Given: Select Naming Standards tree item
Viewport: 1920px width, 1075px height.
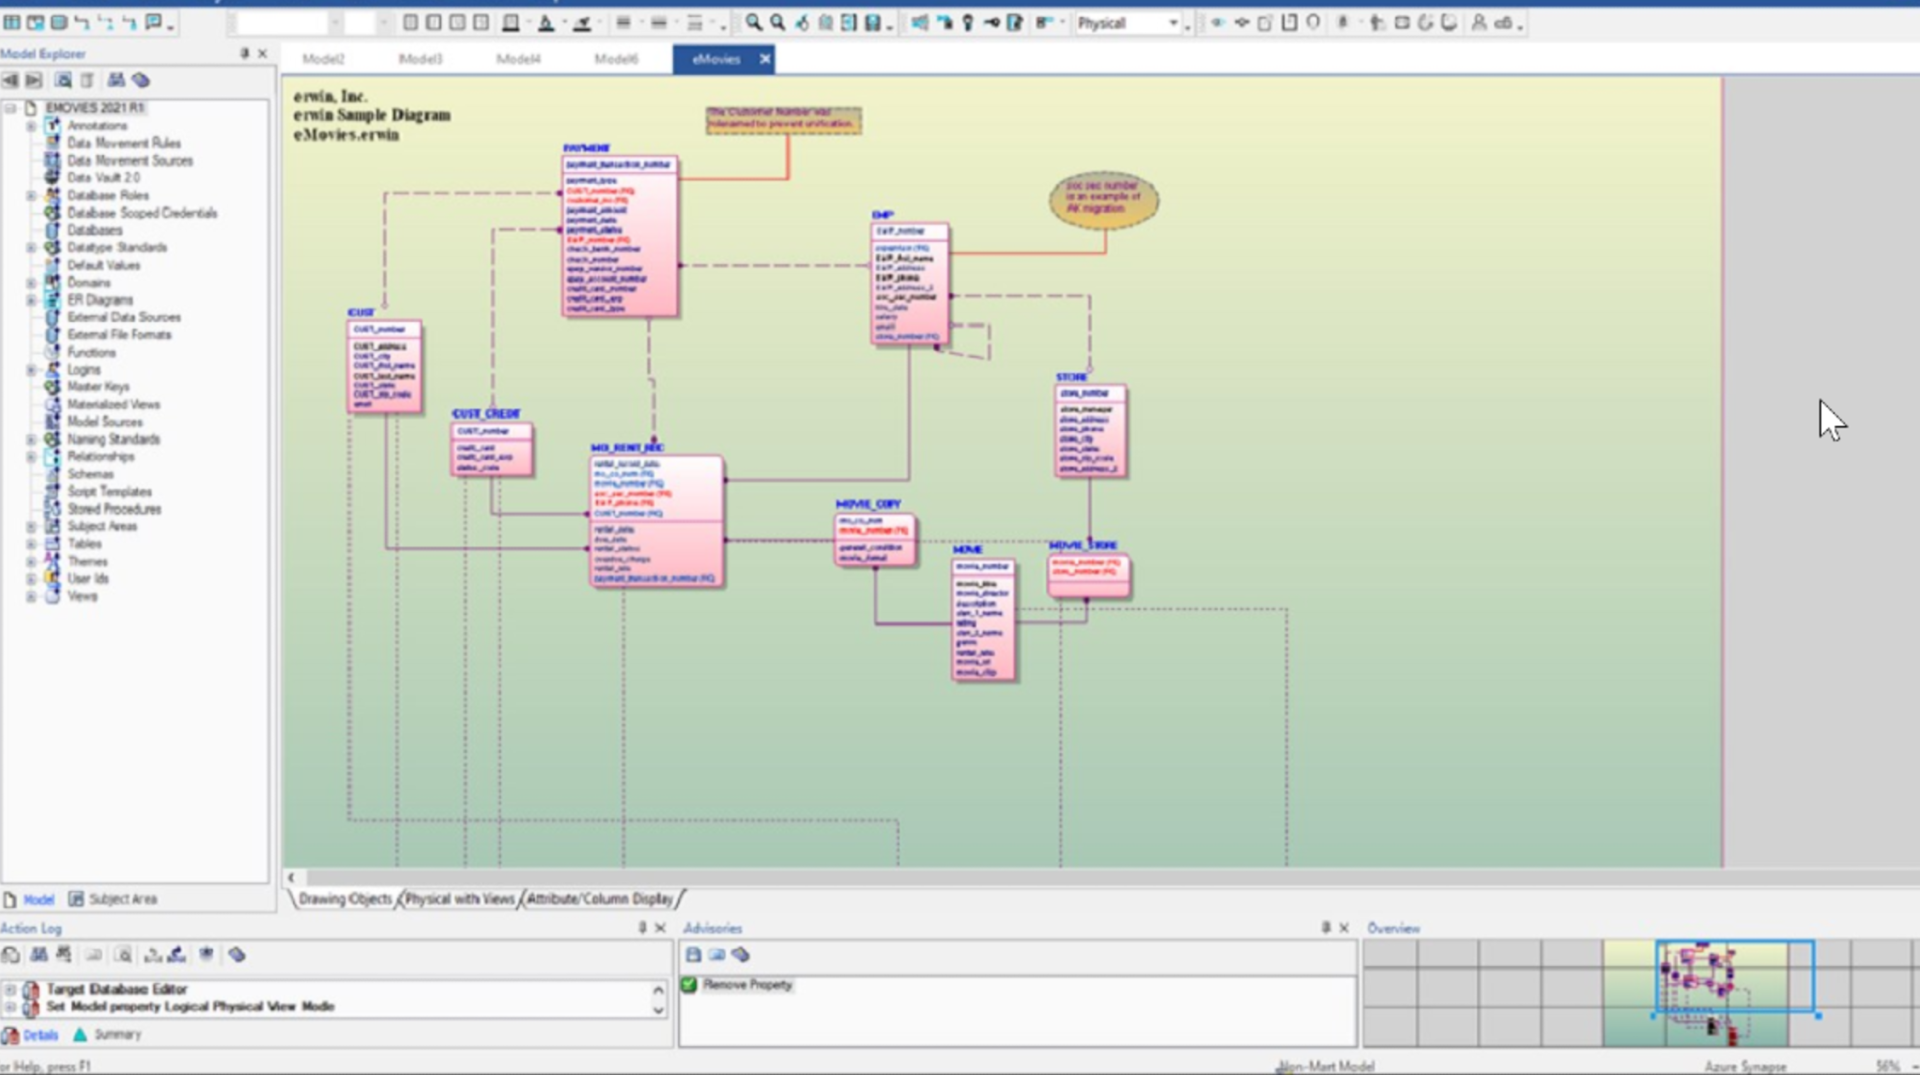Looking at the screenshot, I should [x=113, y=439].
